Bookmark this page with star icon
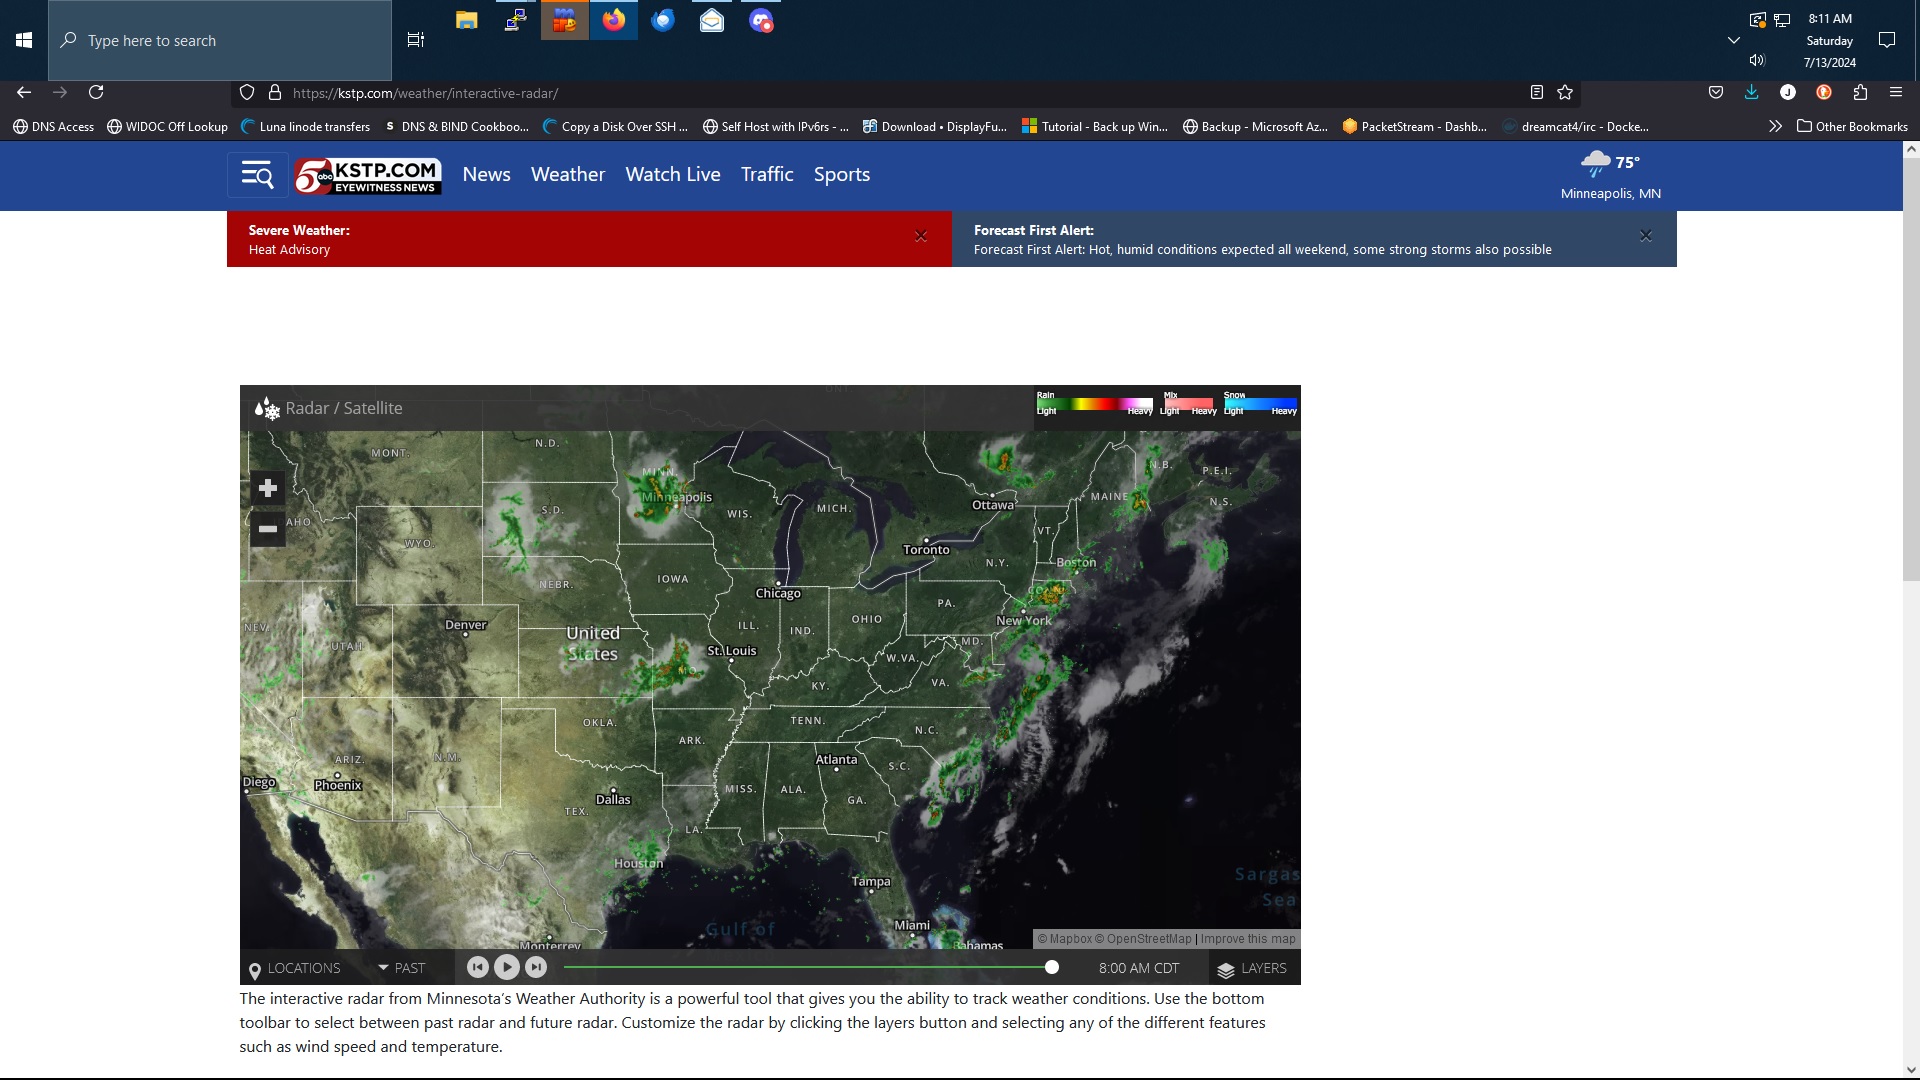The height and width of the screenshot is (1080, 1920). [x=1565, y=93]
